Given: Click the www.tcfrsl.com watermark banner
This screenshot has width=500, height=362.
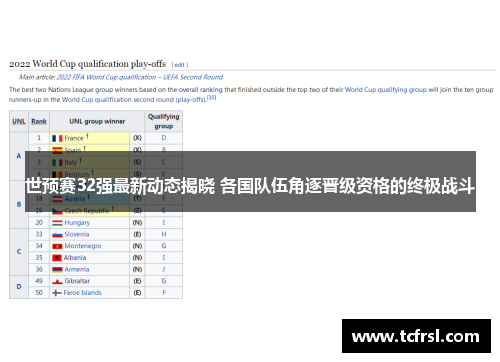Looking at the screenshot, I should (416, 336).
